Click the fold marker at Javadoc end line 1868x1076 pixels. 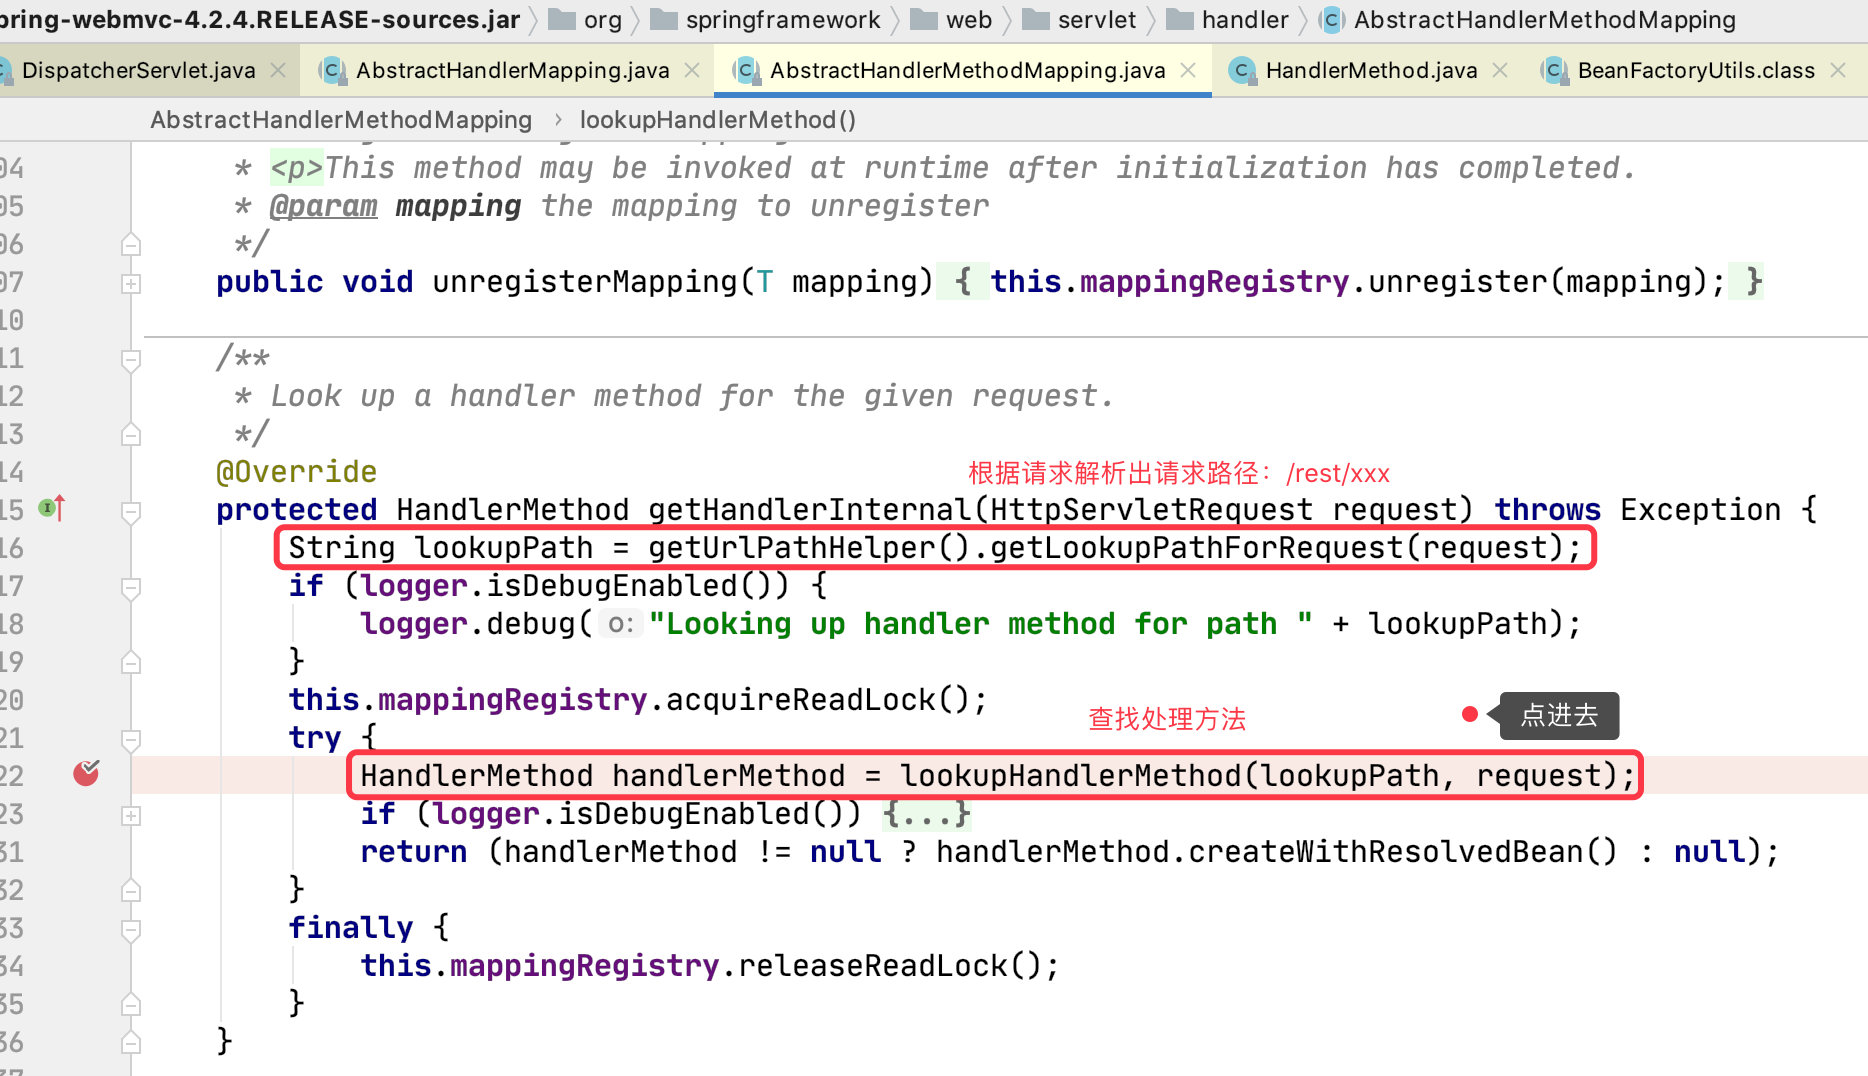click(130, 435)
